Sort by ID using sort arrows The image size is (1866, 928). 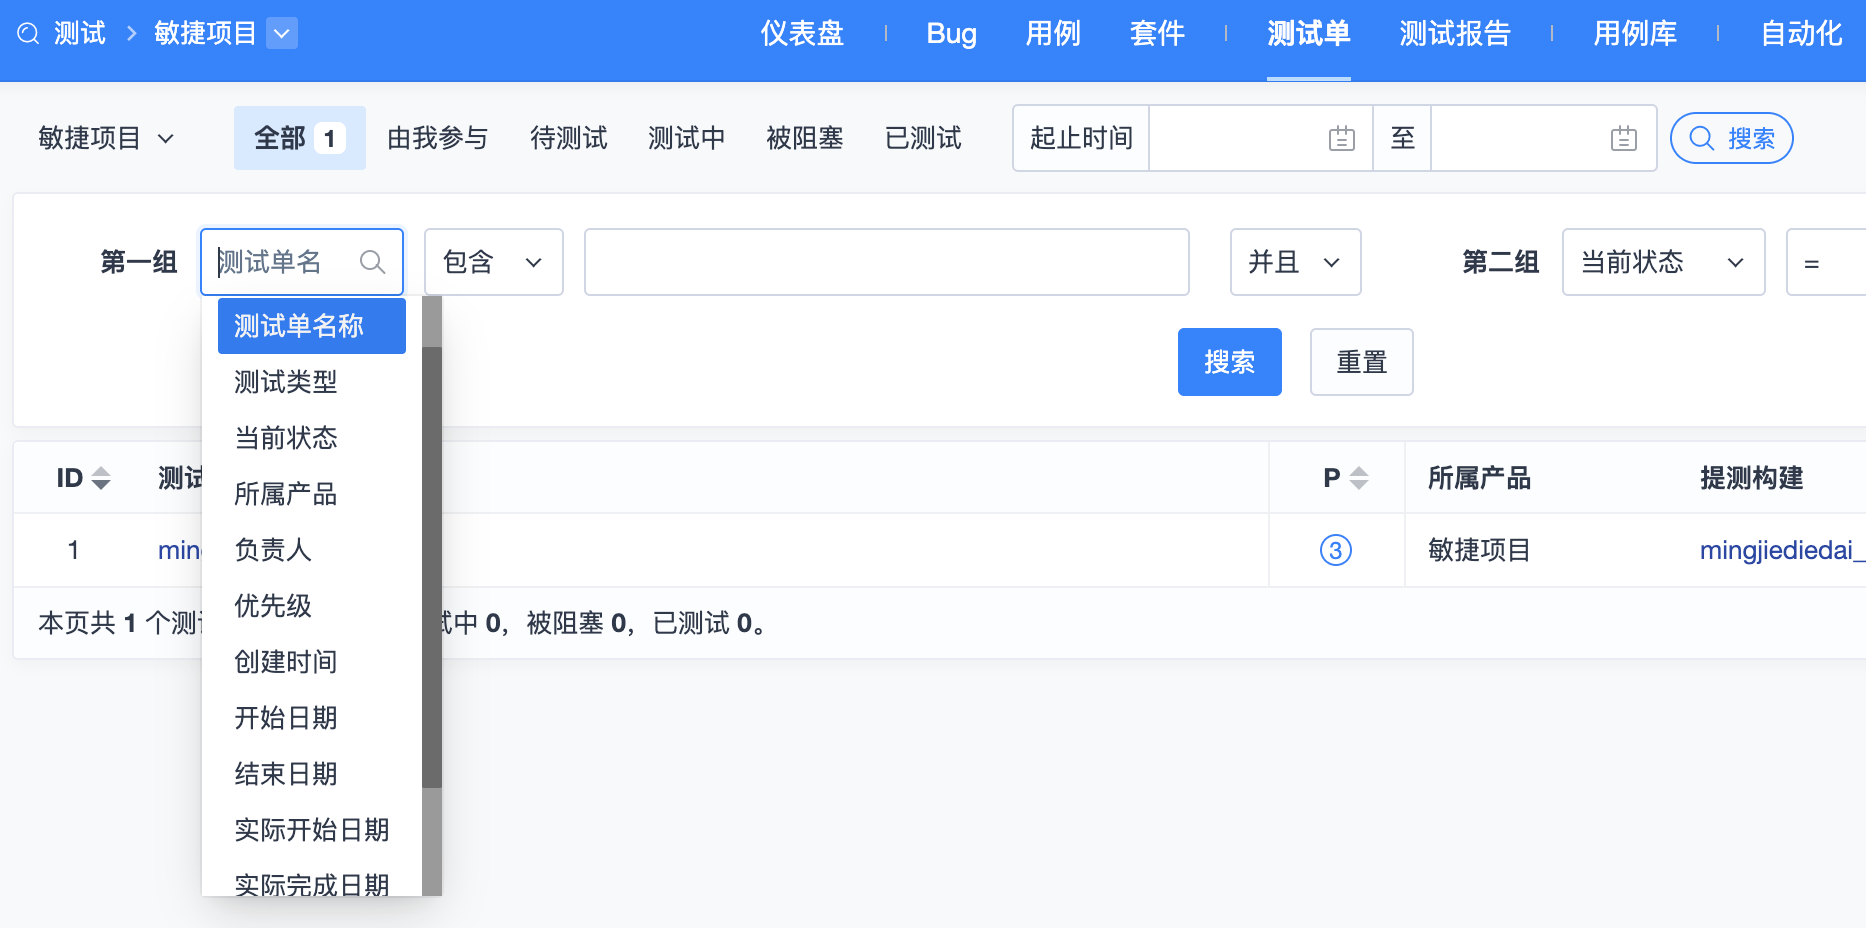tap(101, 478)
